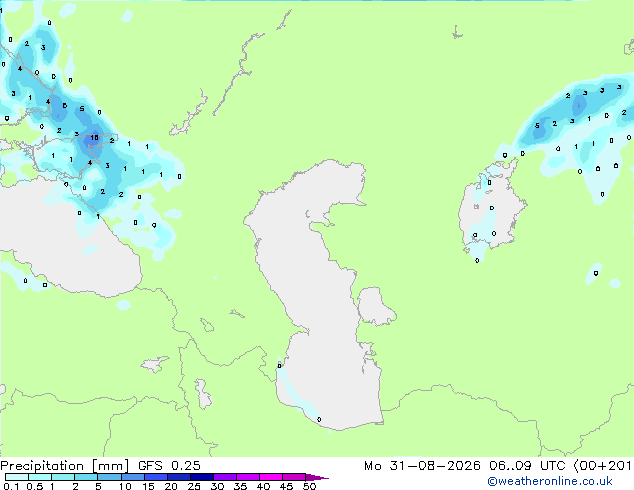Click the '(00+201' forecast offset text
This screenshot has width=634, height=490.
click(602, 466)
